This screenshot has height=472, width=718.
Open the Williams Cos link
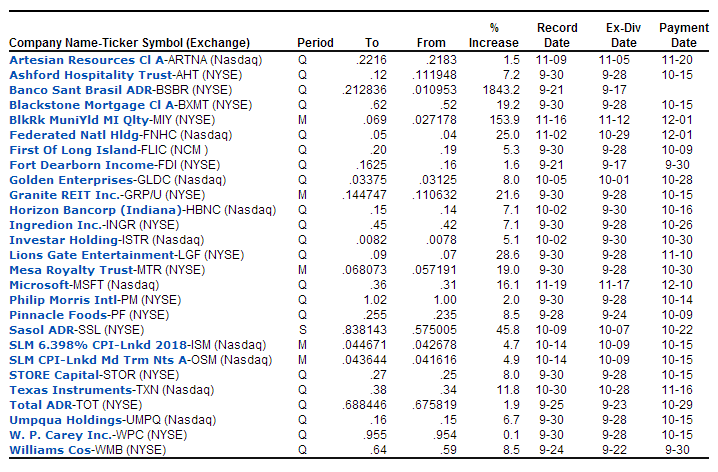pyautogui.click(x=50, y=450)
